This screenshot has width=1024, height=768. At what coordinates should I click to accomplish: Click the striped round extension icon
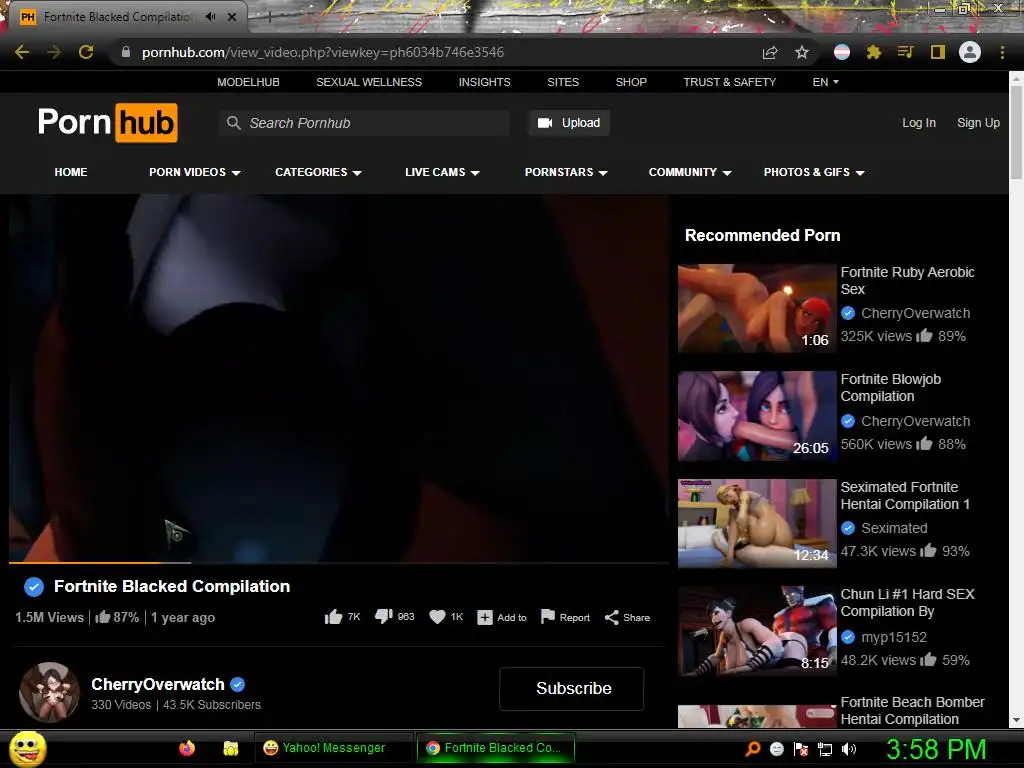[842, 52]
